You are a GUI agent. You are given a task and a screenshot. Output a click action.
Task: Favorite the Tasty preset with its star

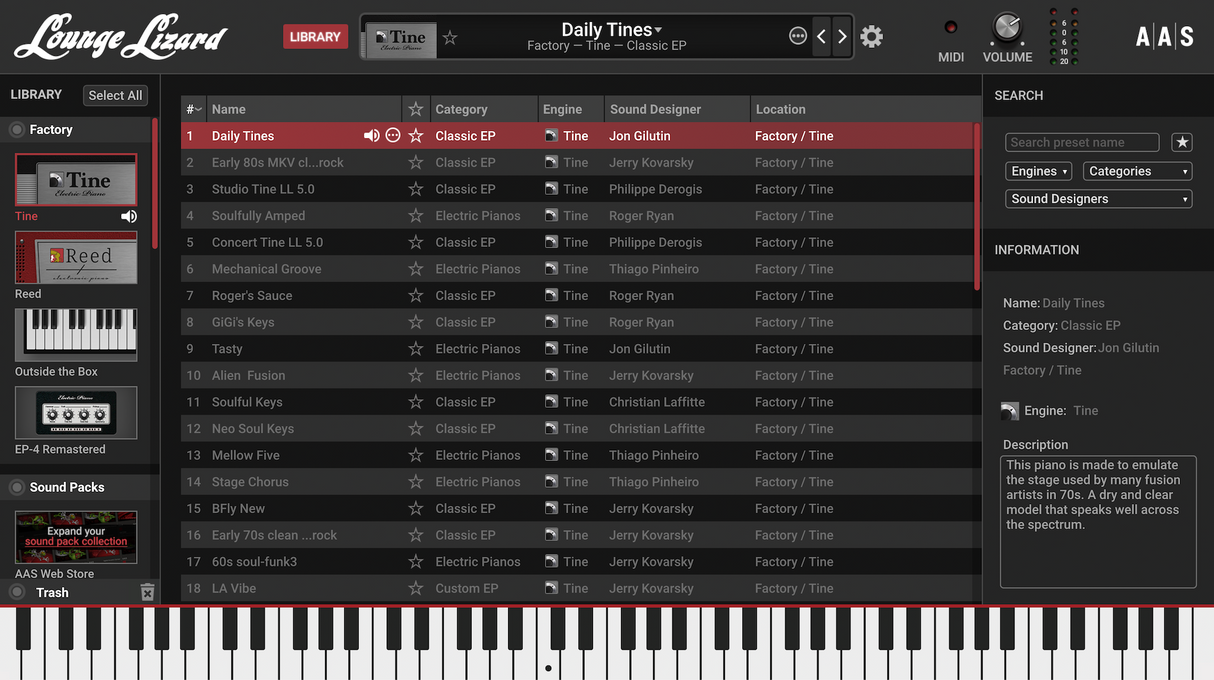pyautogui.click(x=416, y=349)
